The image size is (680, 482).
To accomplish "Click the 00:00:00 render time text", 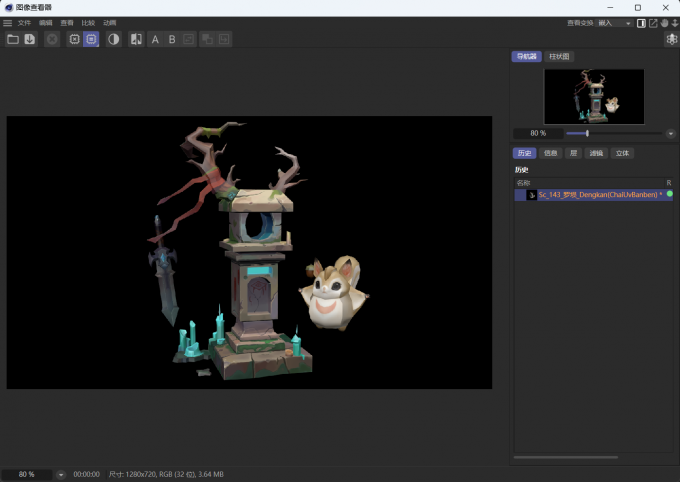I will 86,475.
